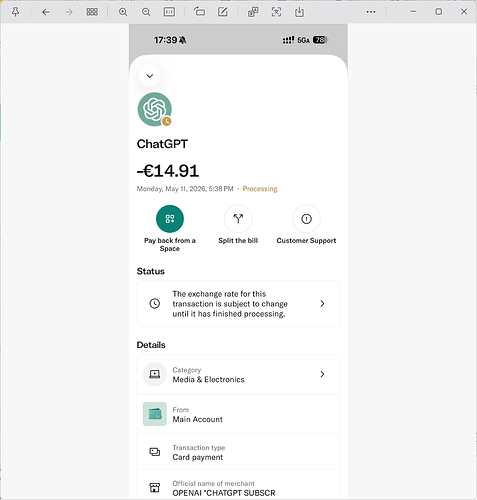The width and height of the screenshot is (477, 500).
Task: Show image at actual size
Action: coord(169,12)
